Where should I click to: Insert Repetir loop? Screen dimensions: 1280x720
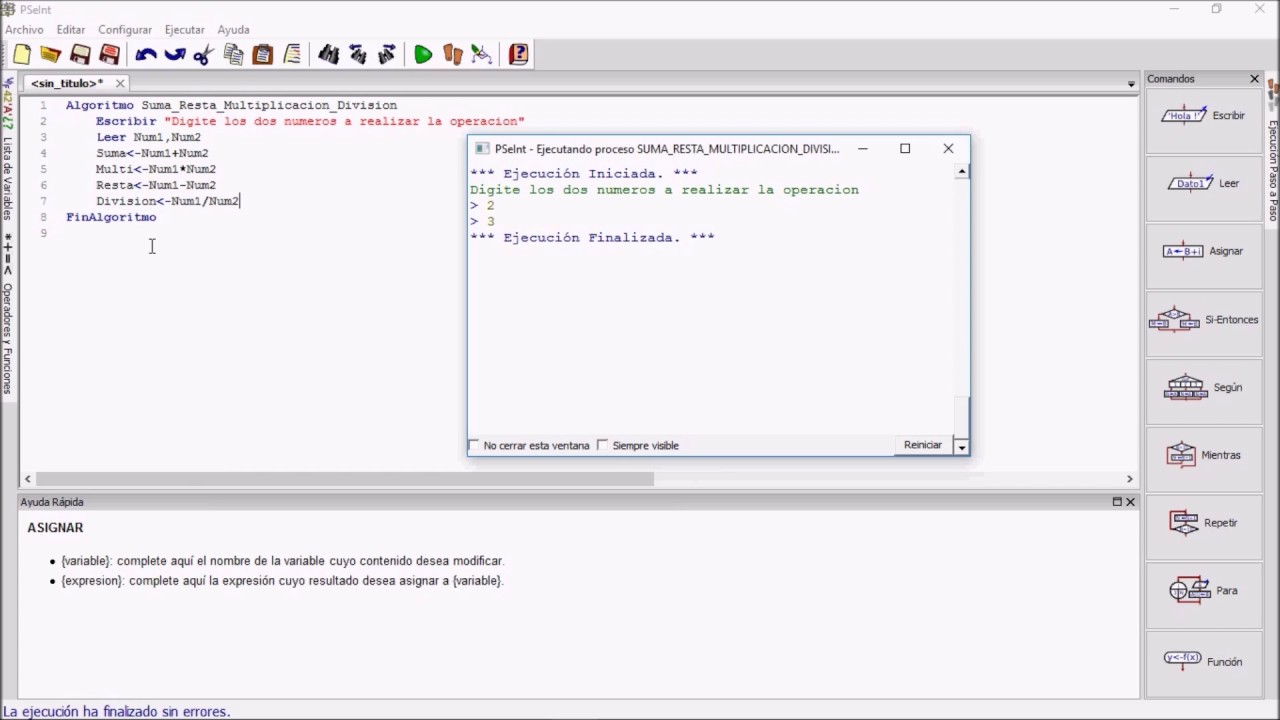coord(1204,523)
